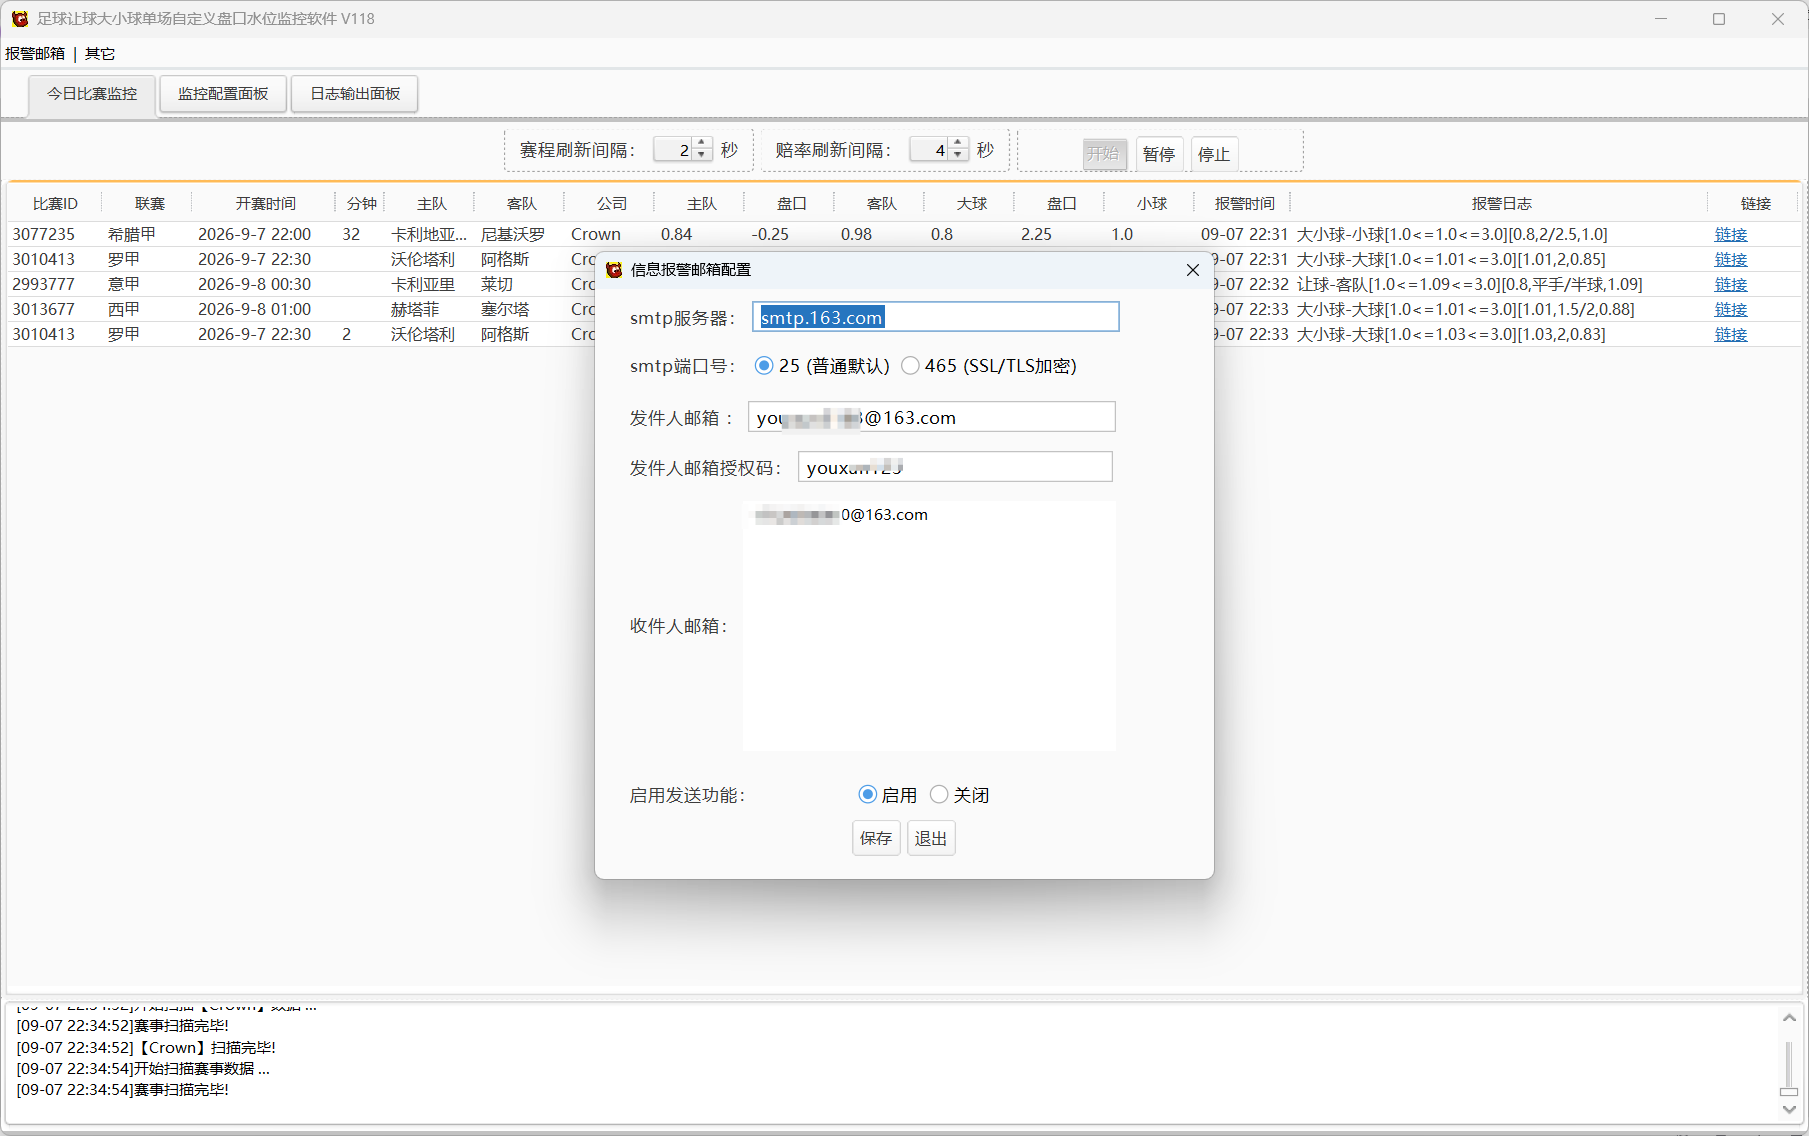Click the 报警时间 column header
The width and height of the screenshot is (1809, 1136).
[1244, 203]
